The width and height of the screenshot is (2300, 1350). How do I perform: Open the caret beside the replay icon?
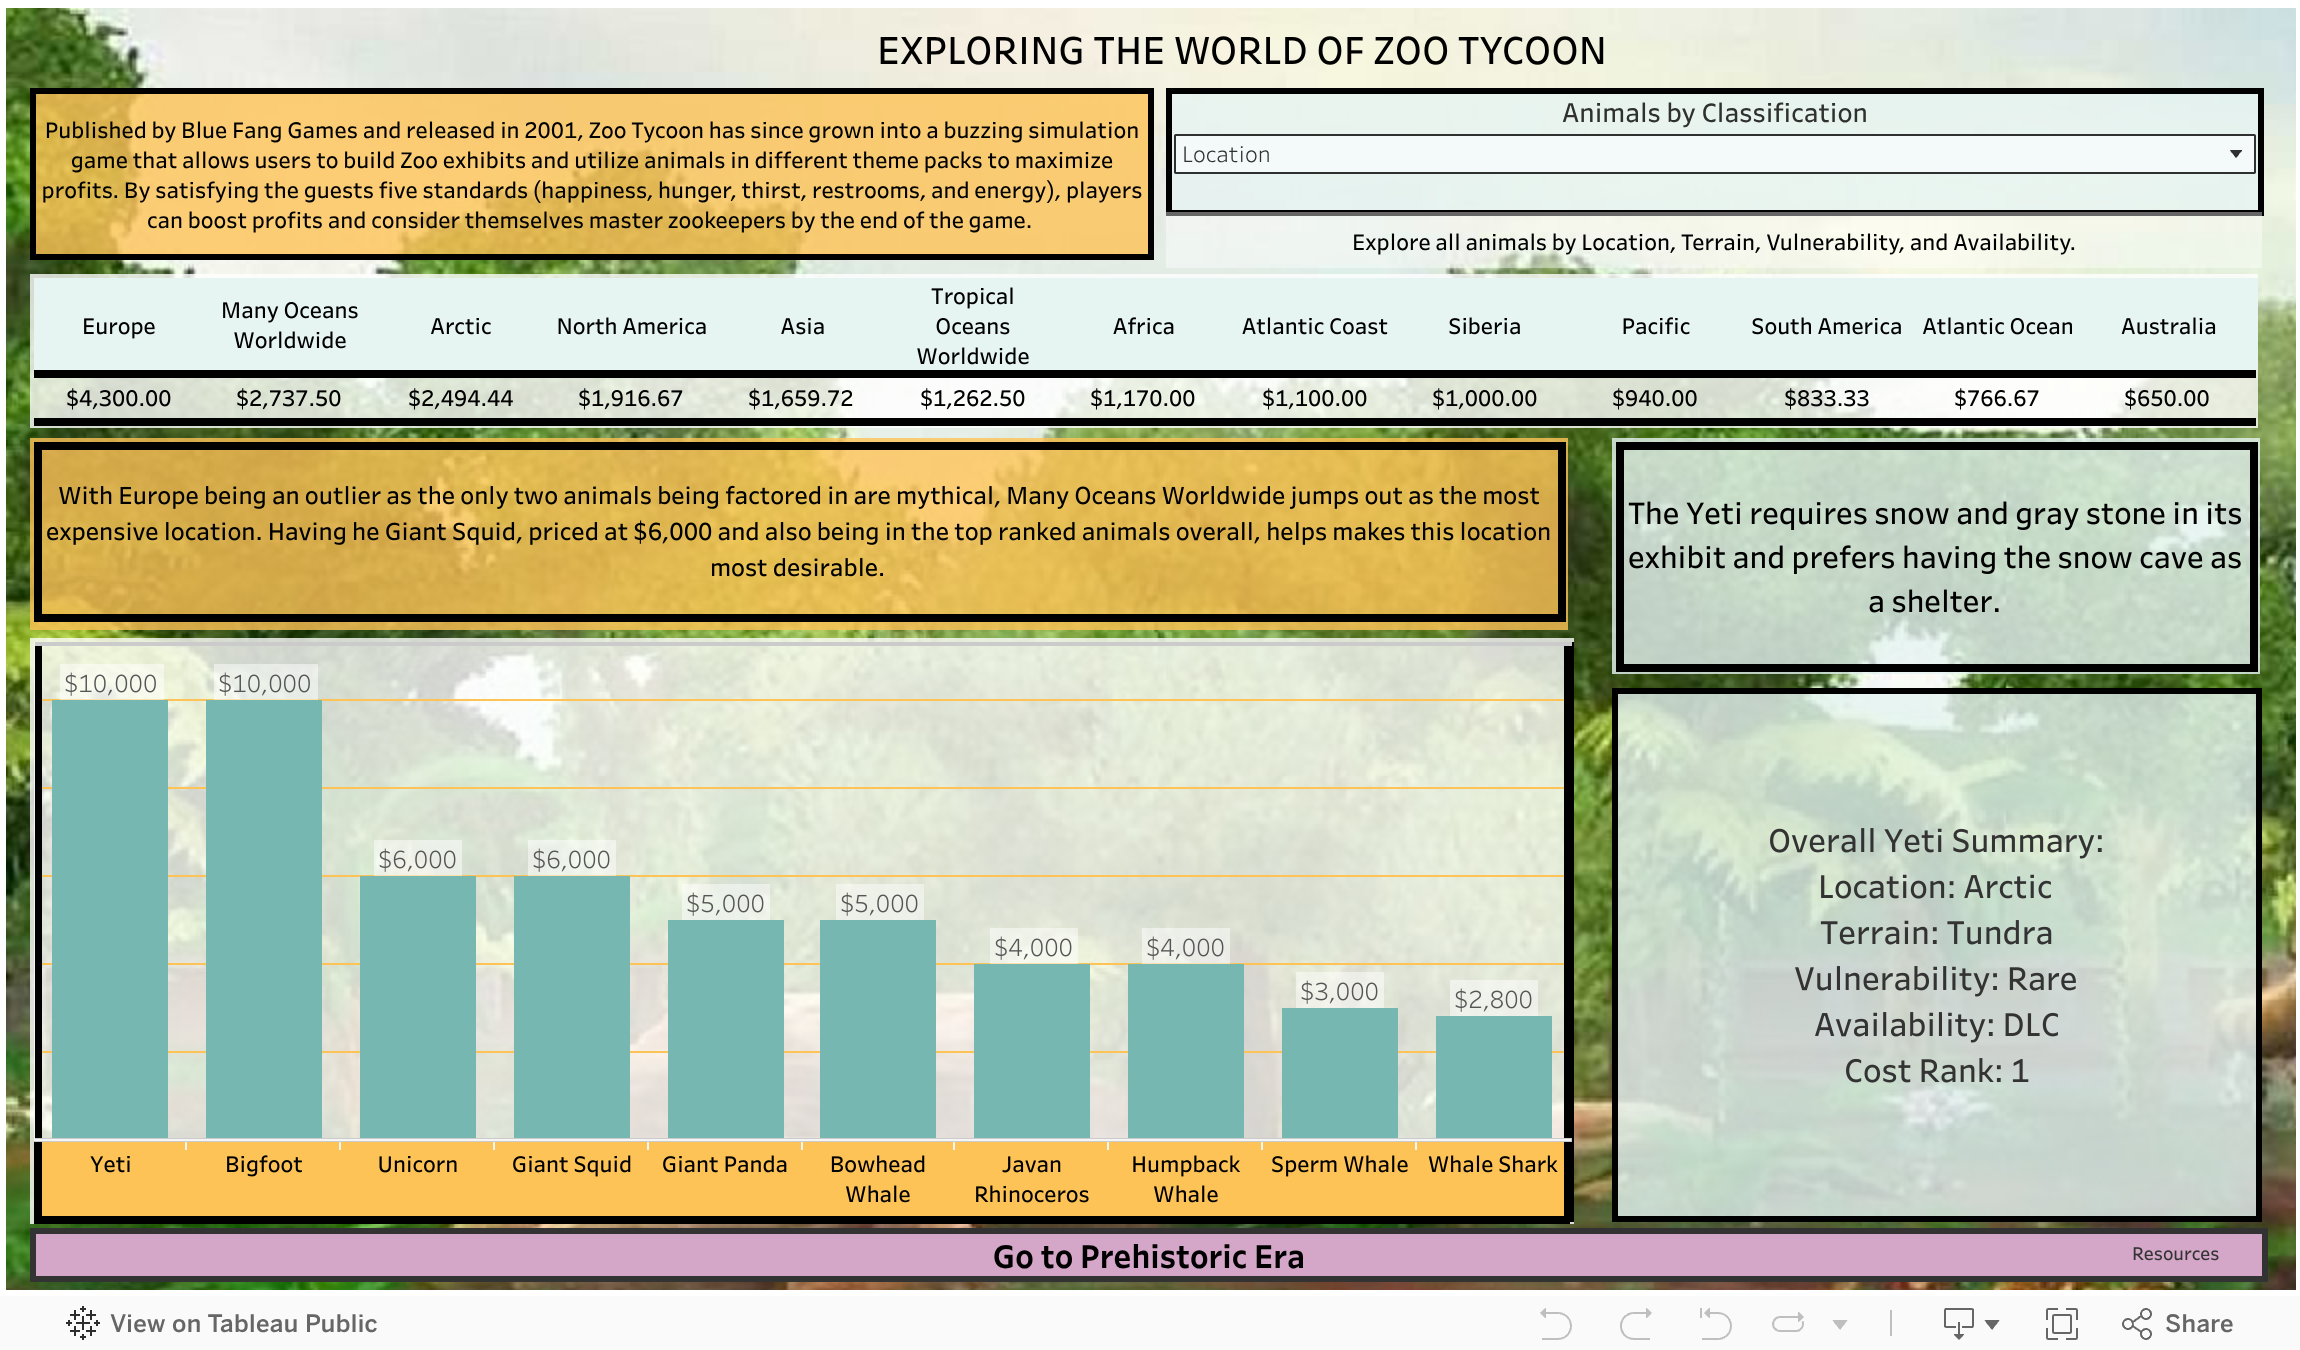point(1840,1323)
